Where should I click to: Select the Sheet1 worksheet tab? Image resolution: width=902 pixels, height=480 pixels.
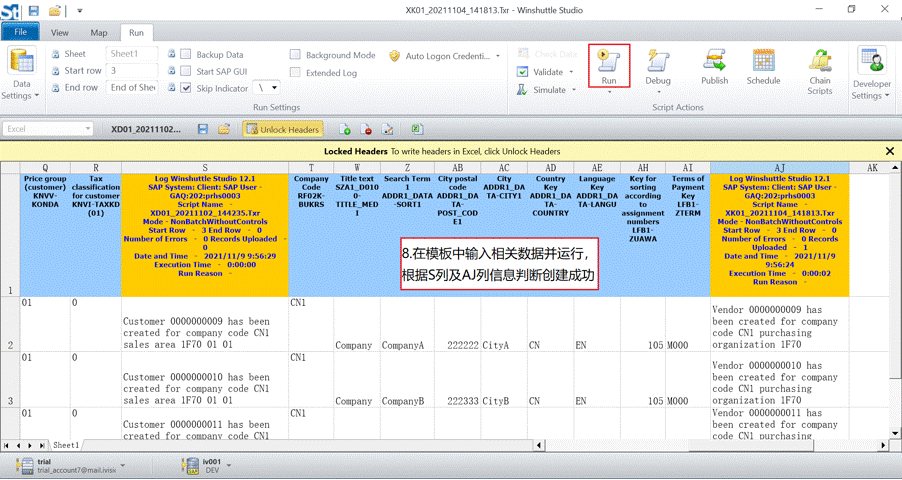[x=66, y=445]
